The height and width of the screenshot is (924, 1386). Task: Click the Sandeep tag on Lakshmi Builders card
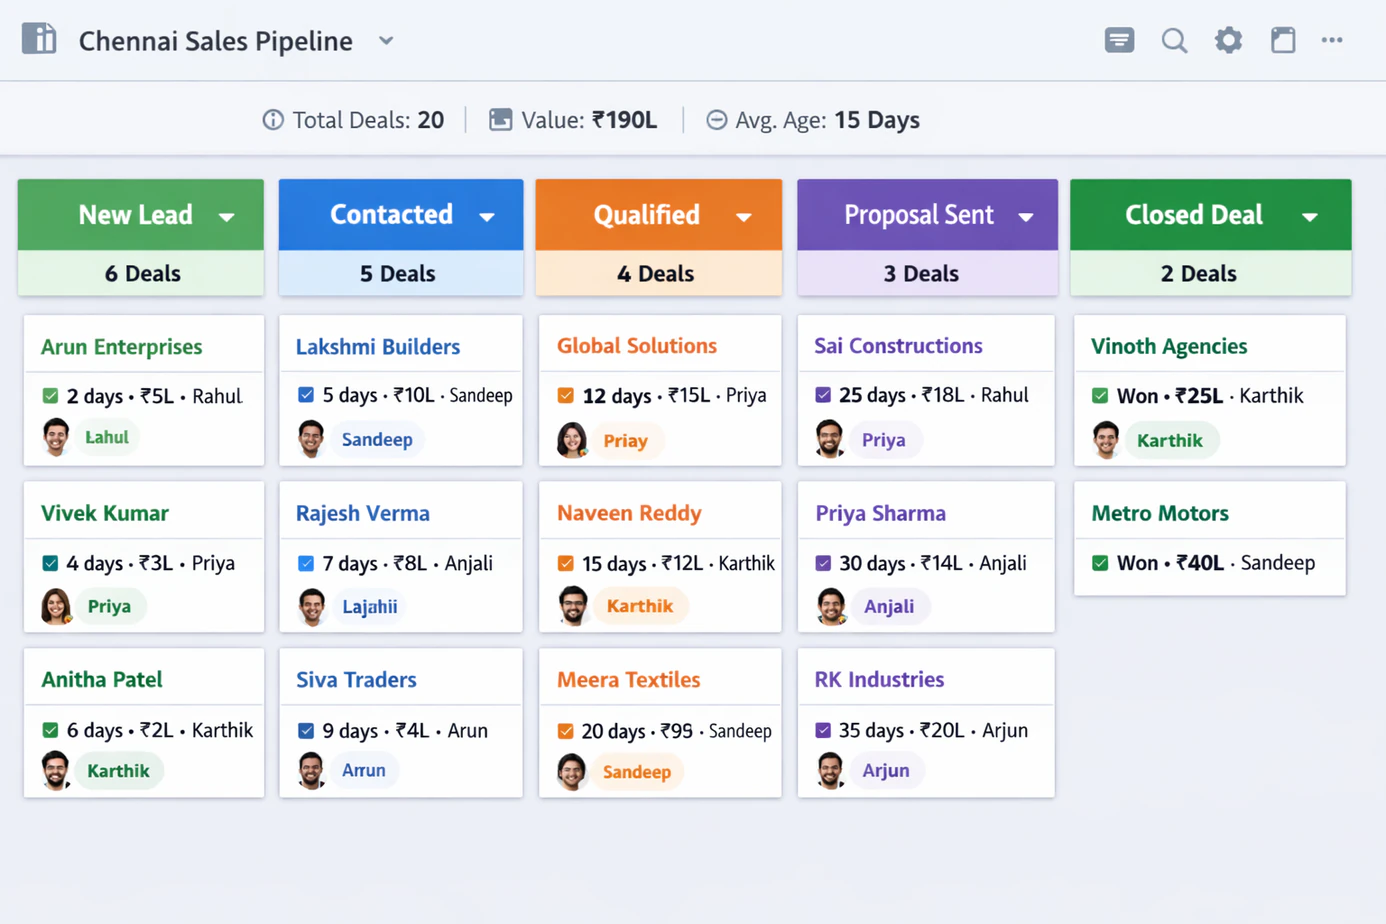[377, 440]
